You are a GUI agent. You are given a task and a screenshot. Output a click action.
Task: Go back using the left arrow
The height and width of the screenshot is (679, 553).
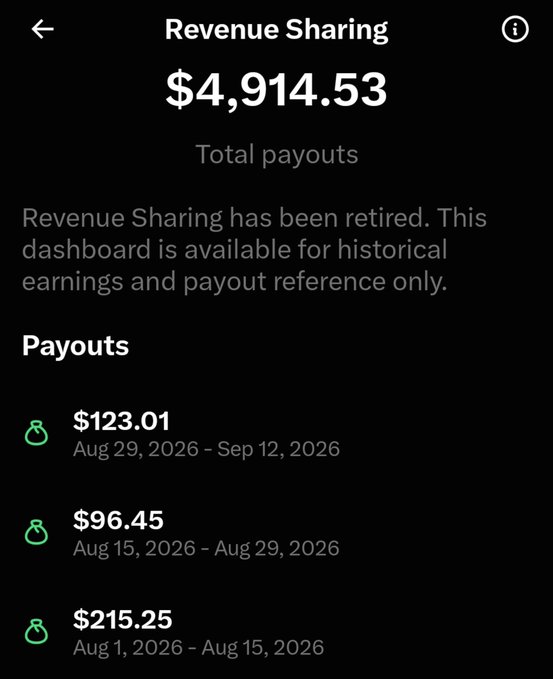[42, 30]
